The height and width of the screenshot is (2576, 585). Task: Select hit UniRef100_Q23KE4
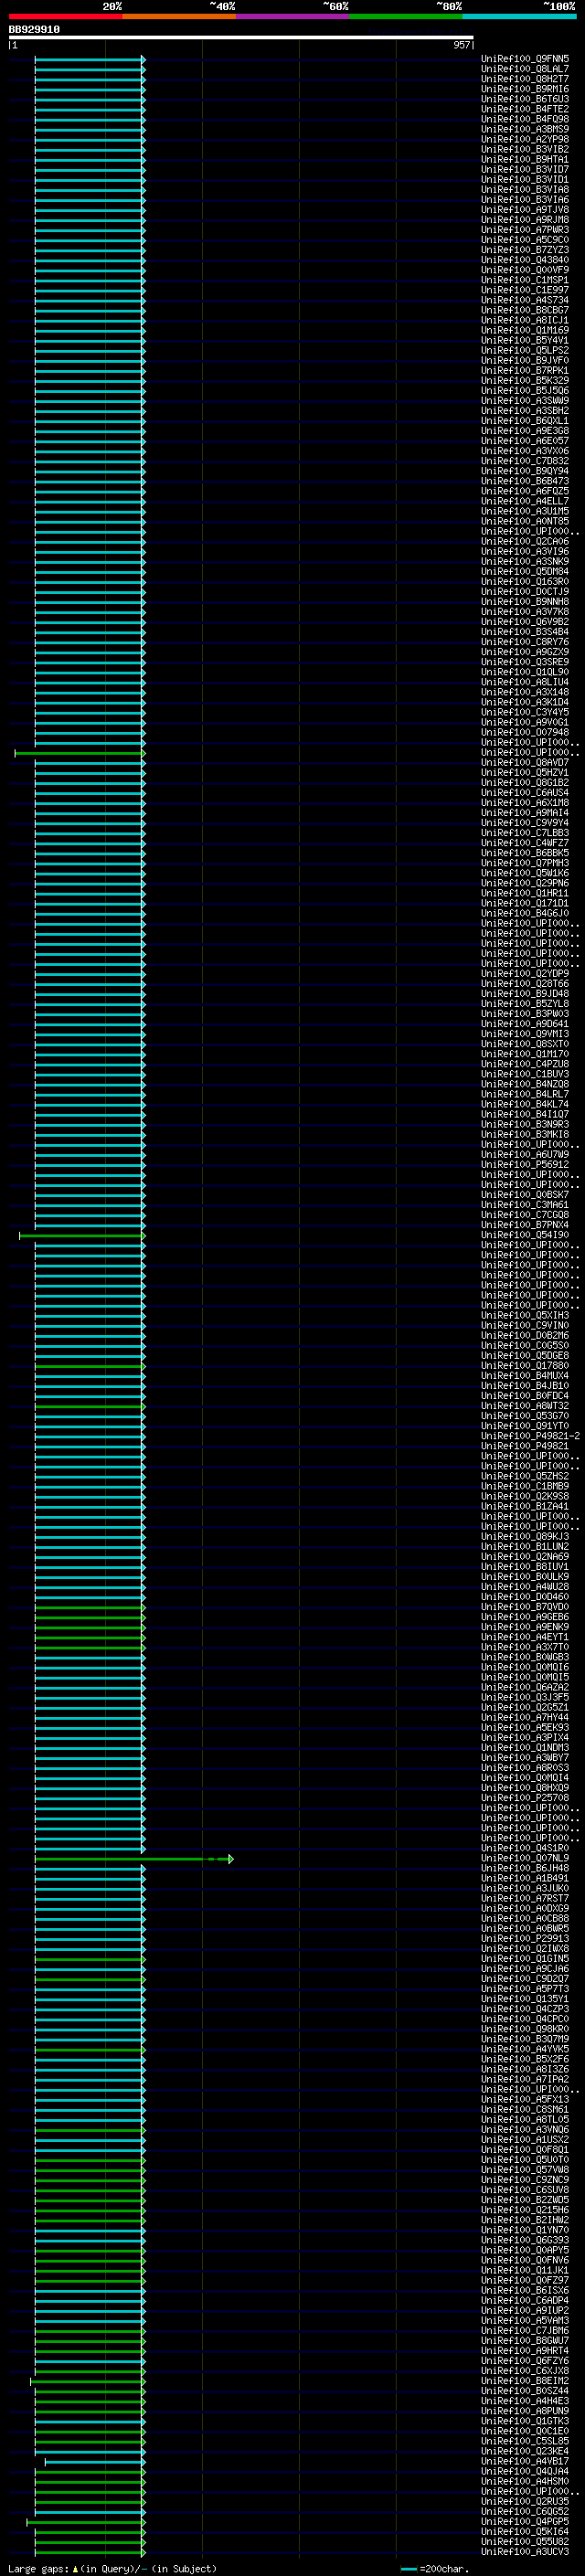[525, 2451]
